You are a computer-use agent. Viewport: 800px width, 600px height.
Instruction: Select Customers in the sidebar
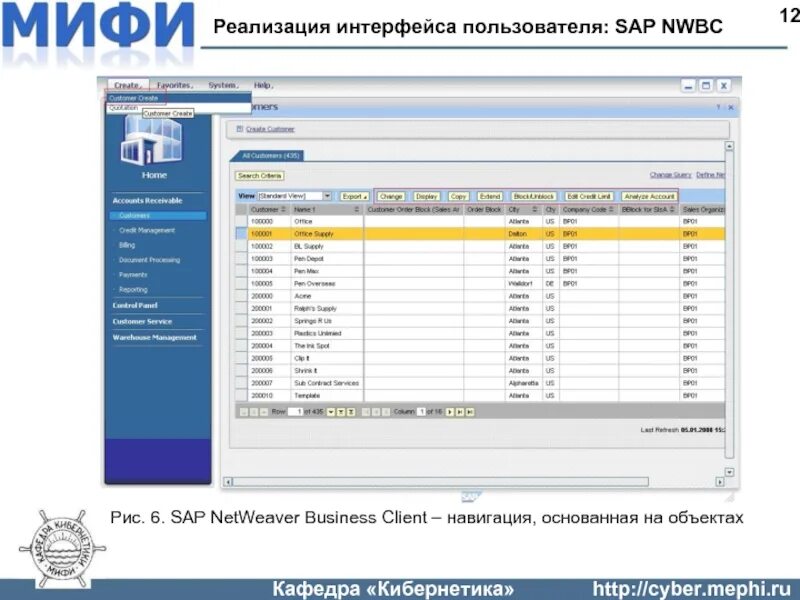[x=158, y=216]
